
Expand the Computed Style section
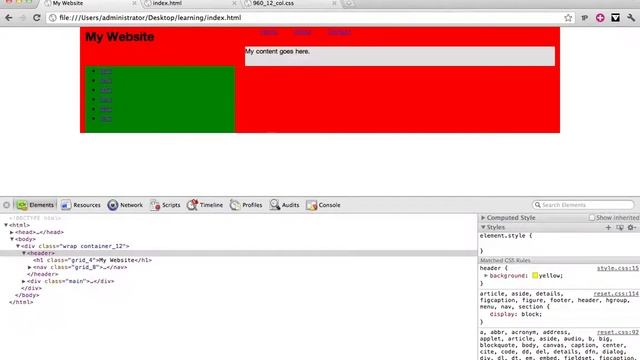click(x=483, y=218)
